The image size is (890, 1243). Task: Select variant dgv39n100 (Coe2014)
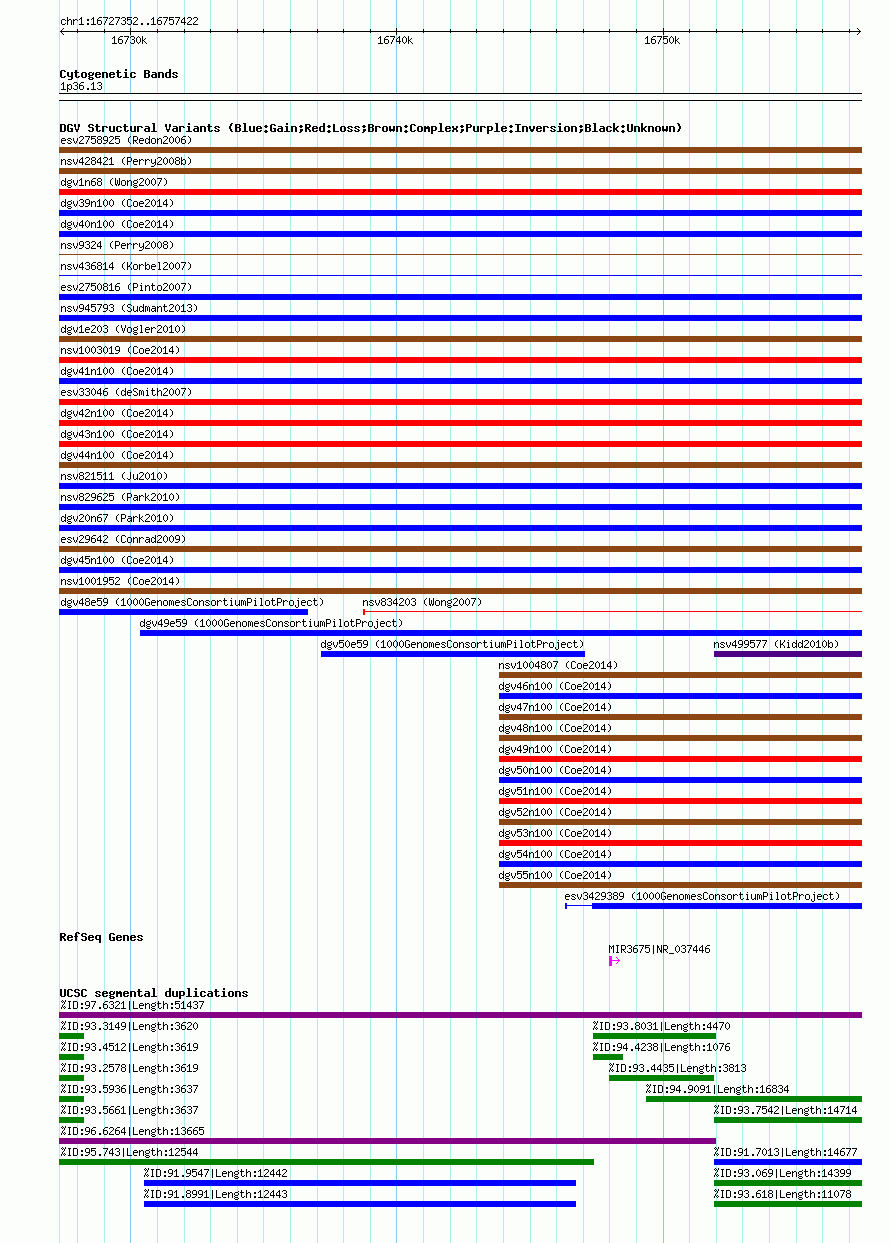pyautogui.click(x=116, y=203)
